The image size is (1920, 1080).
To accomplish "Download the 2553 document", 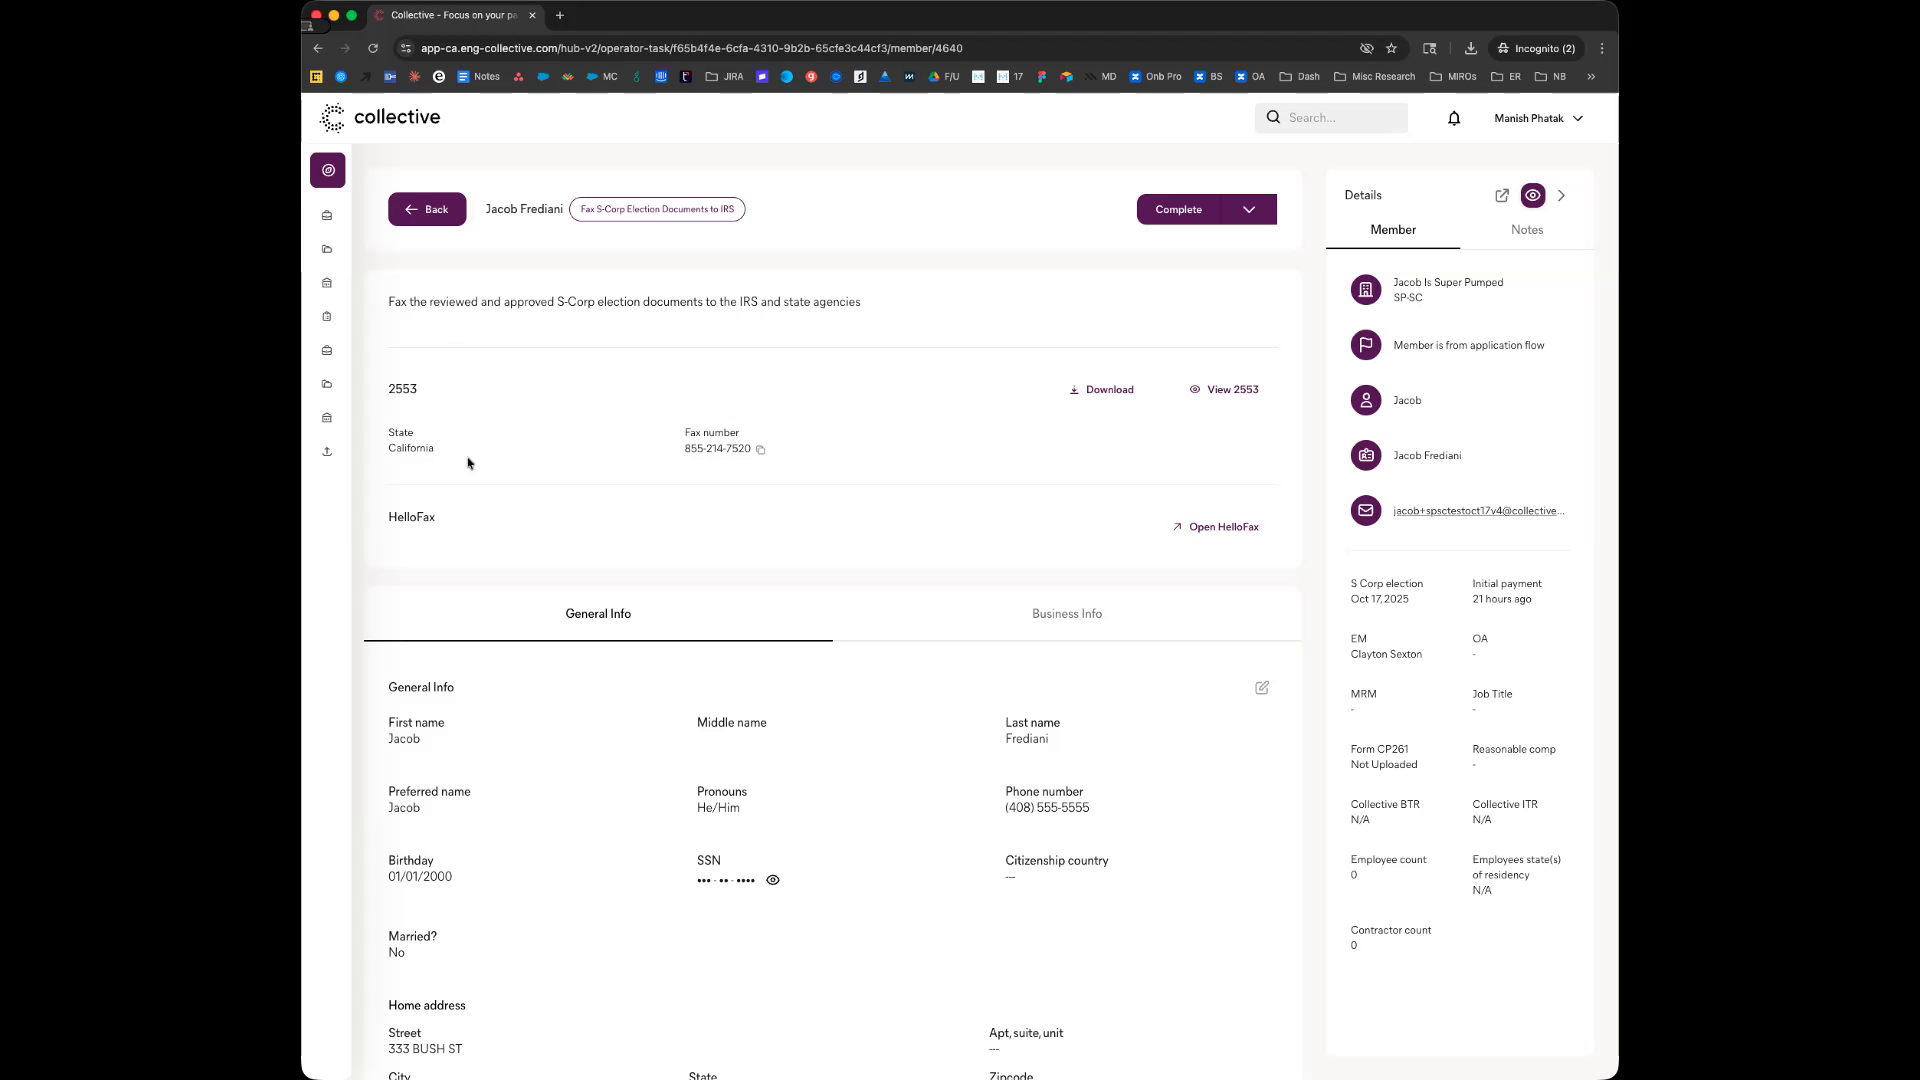I will click(x=1101, y=390).
